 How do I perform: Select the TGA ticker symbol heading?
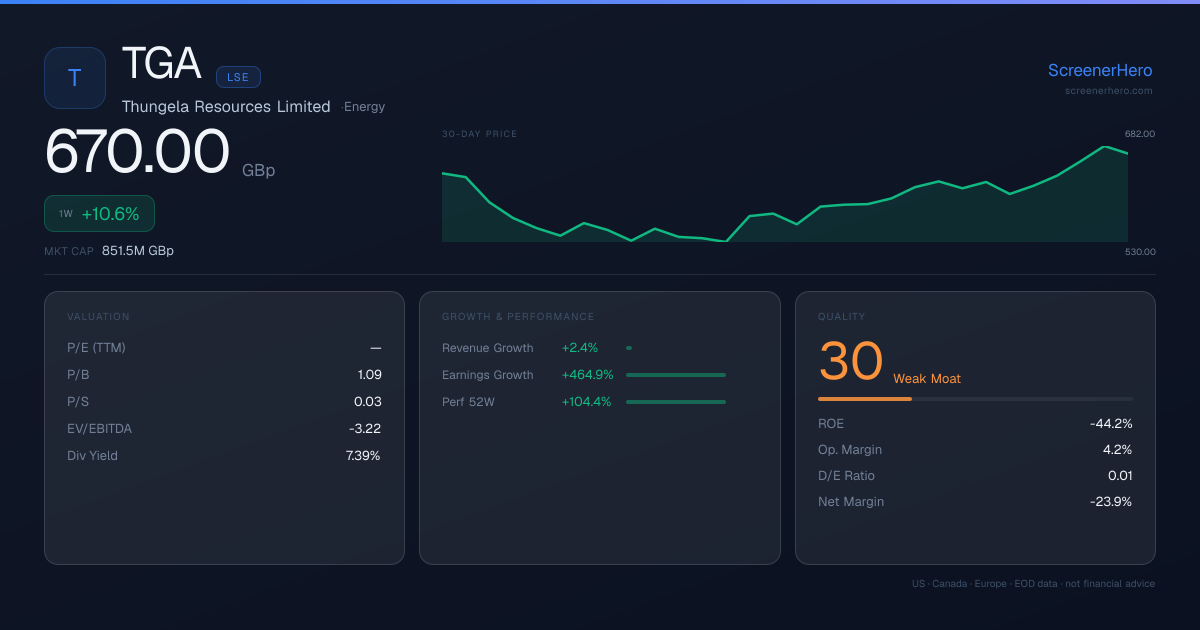pyautogui.click(x=162, y=65)
